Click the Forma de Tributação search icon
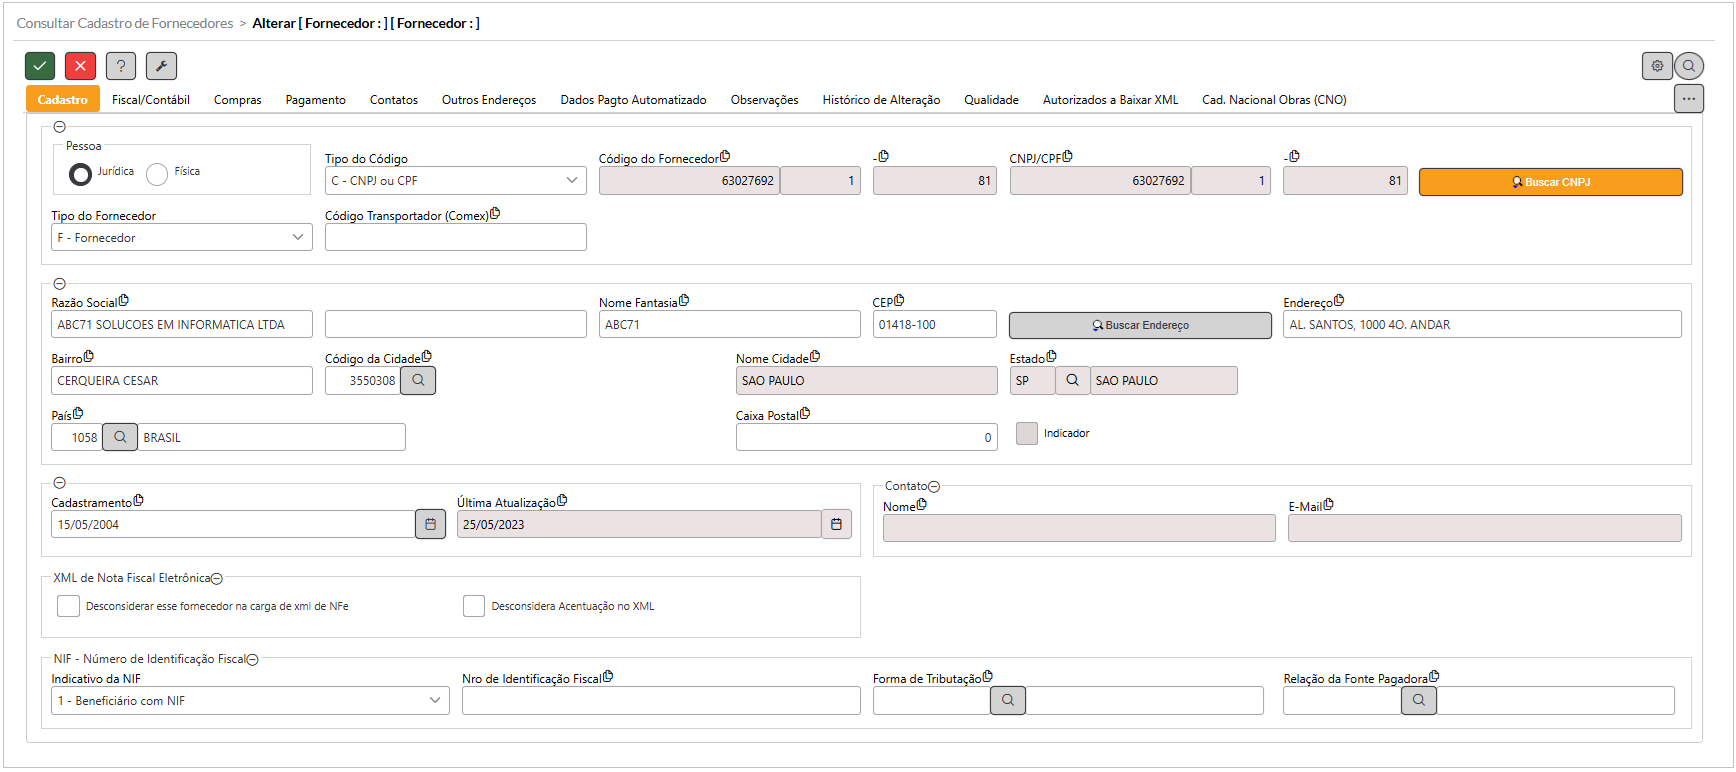Screen dimensions: 1736x772 (x=1007, y=700)
